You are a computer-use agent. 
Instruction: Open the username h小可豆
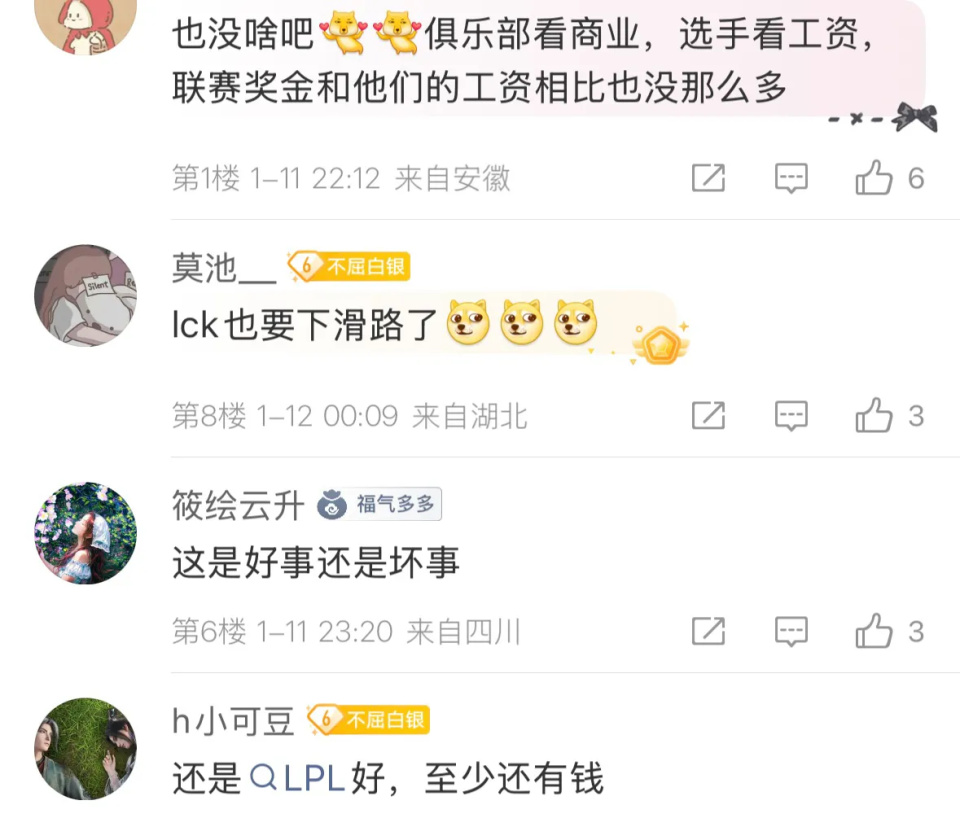pyautogui.click(x=233, y=721)
